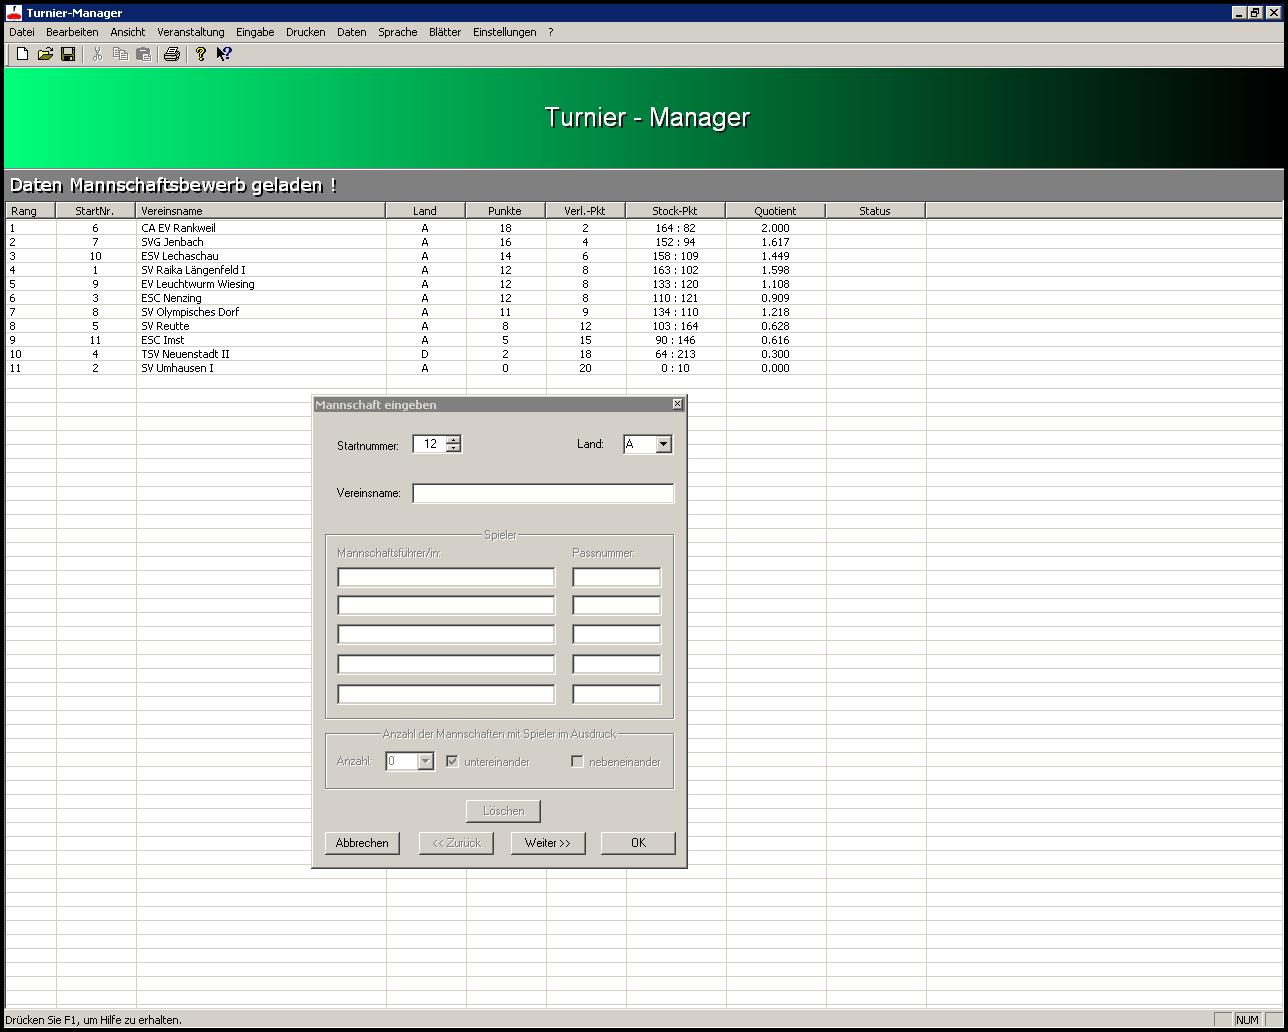This screenshot has height=1032, width=1288.
Task: Sort by Rang column header
Action: point(30,211)
